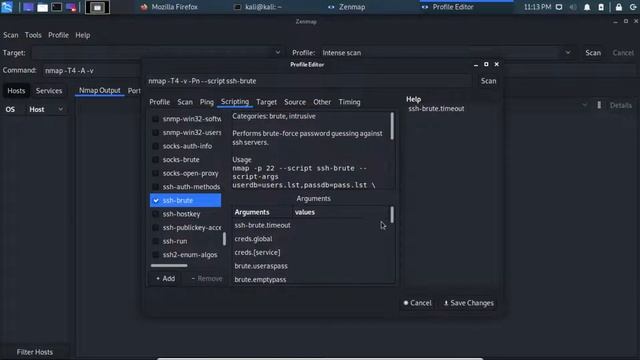Click the lock screen icon in the system tray

tap(619, 7)
